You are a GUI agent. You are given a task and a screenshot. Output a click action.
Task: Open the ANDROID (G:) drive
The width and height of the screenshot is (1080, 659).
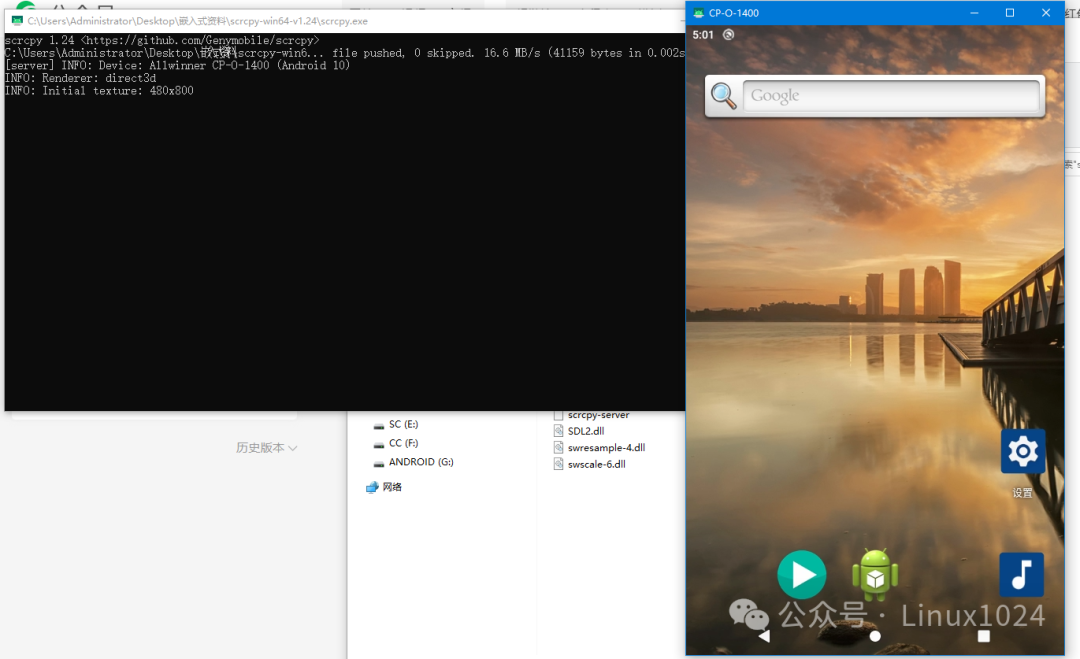tap(420, 462)
